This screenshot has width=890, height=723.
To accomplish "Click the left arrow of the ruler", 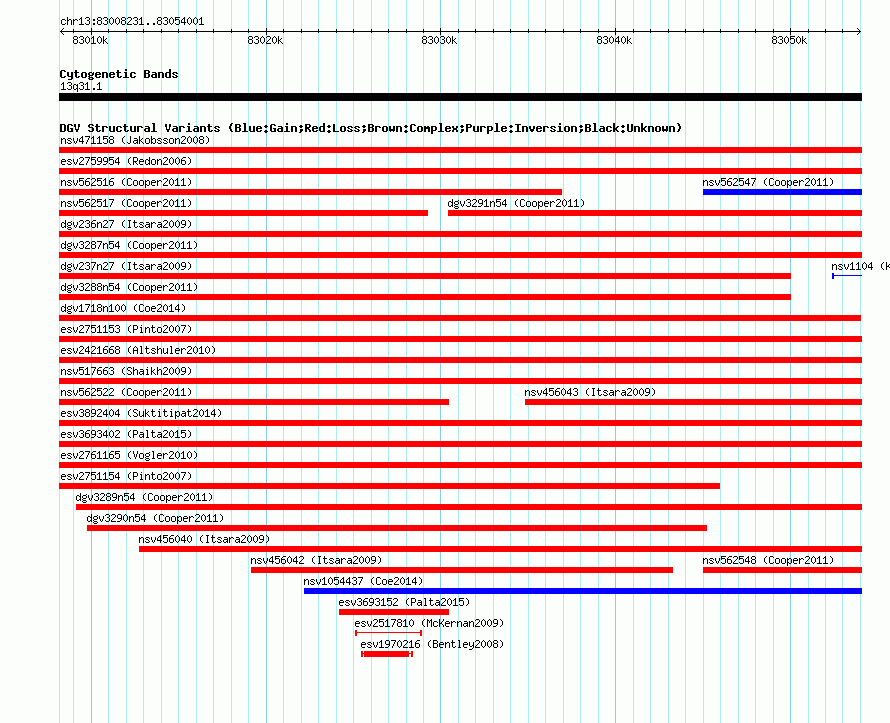I will [x=62, y=31].
